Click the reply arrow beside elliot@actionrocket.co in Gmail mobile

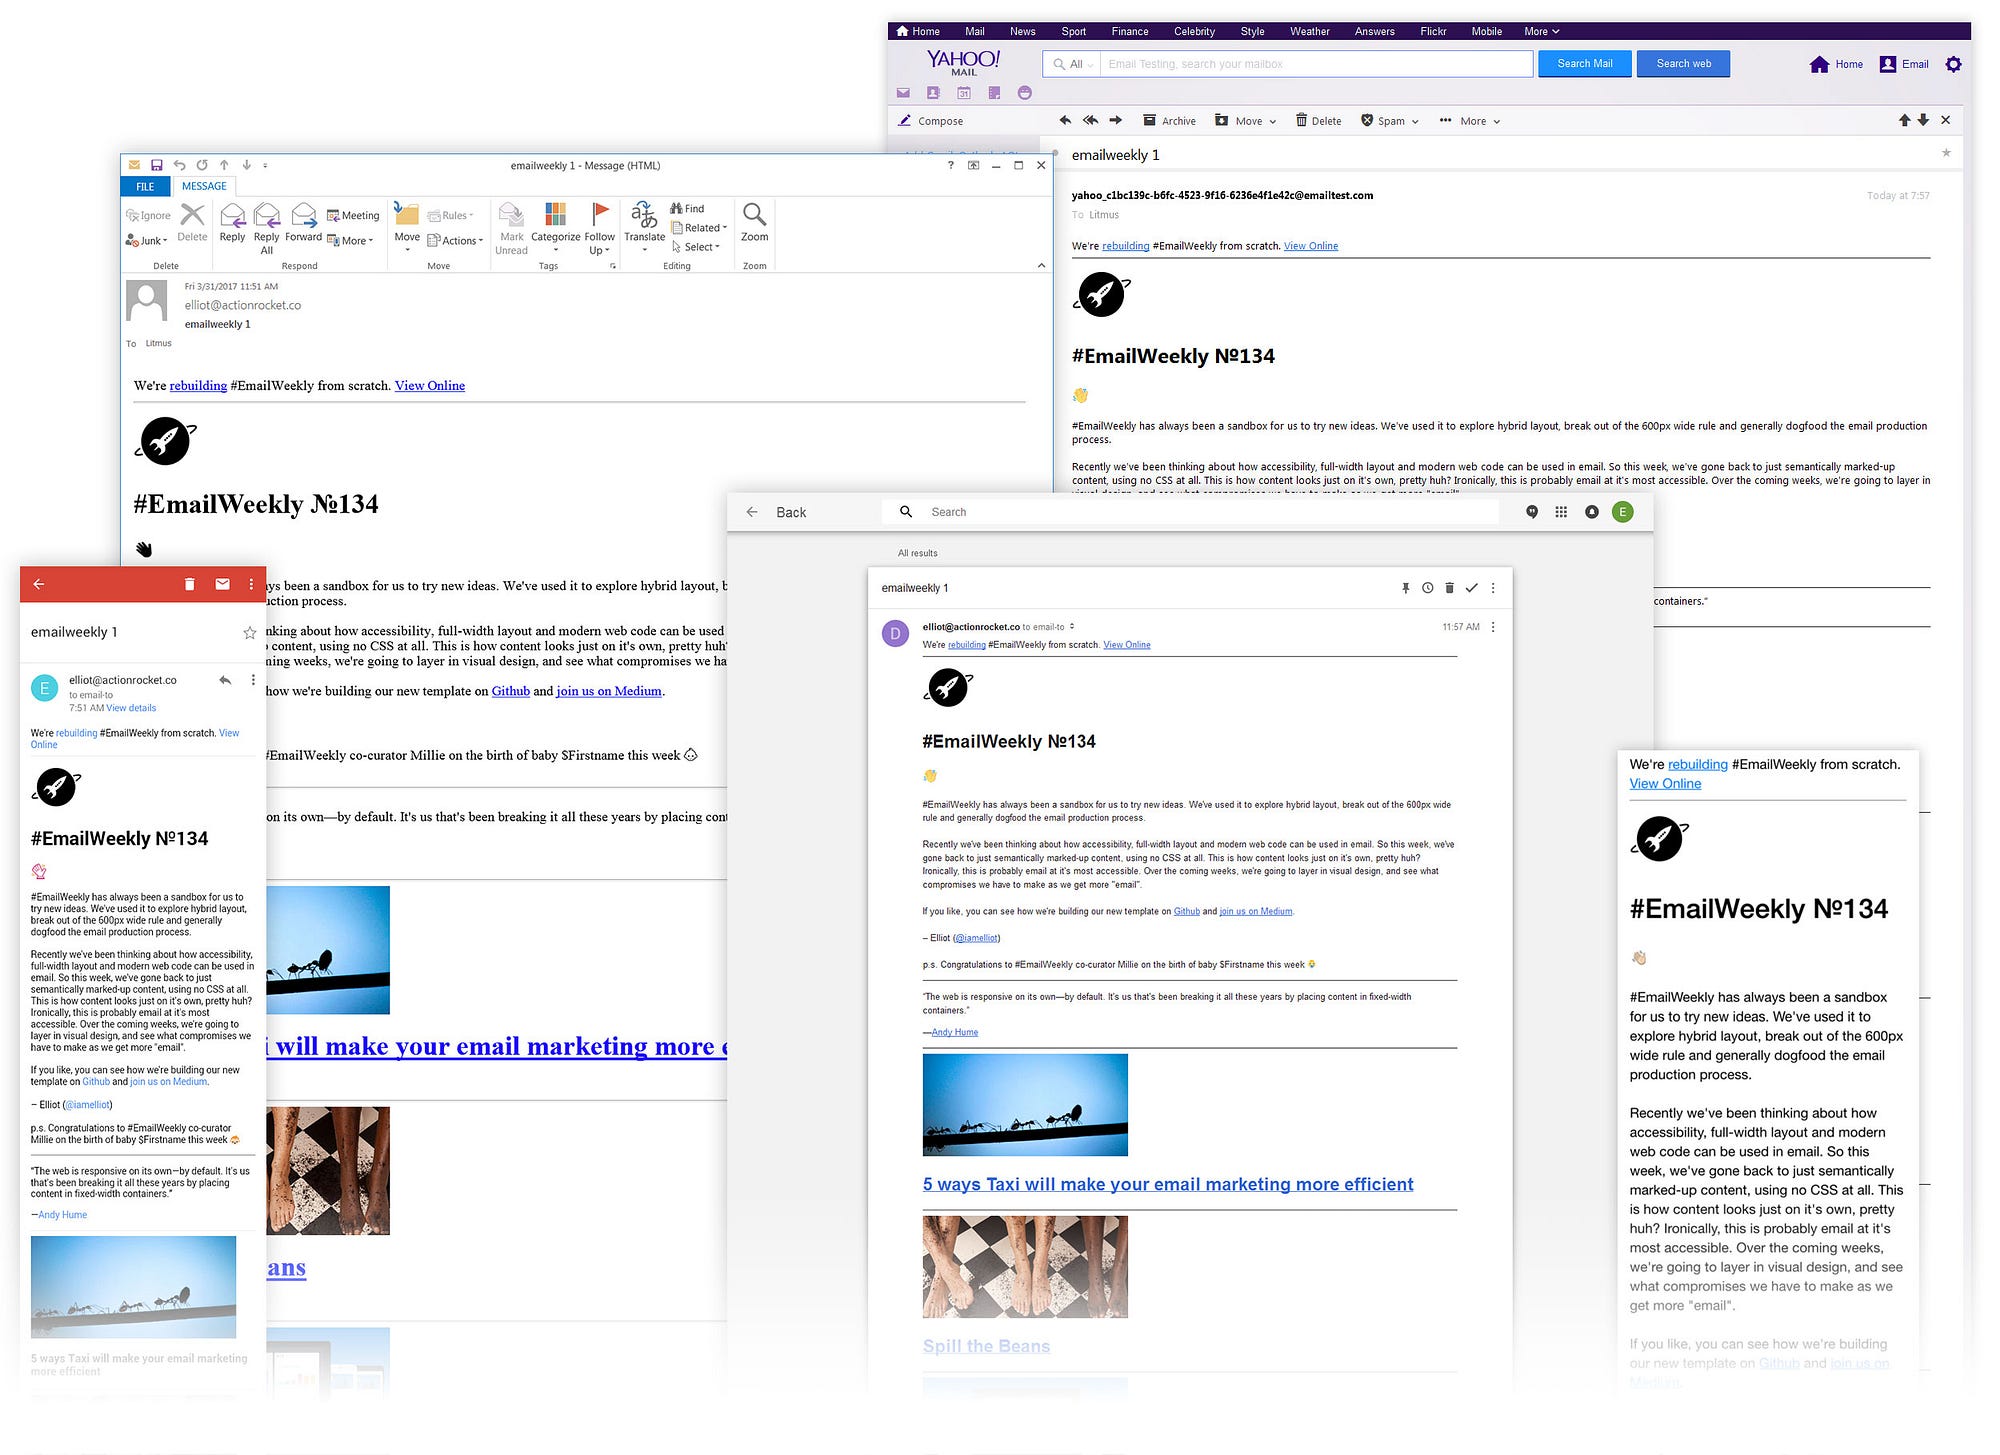click(225, 680)
